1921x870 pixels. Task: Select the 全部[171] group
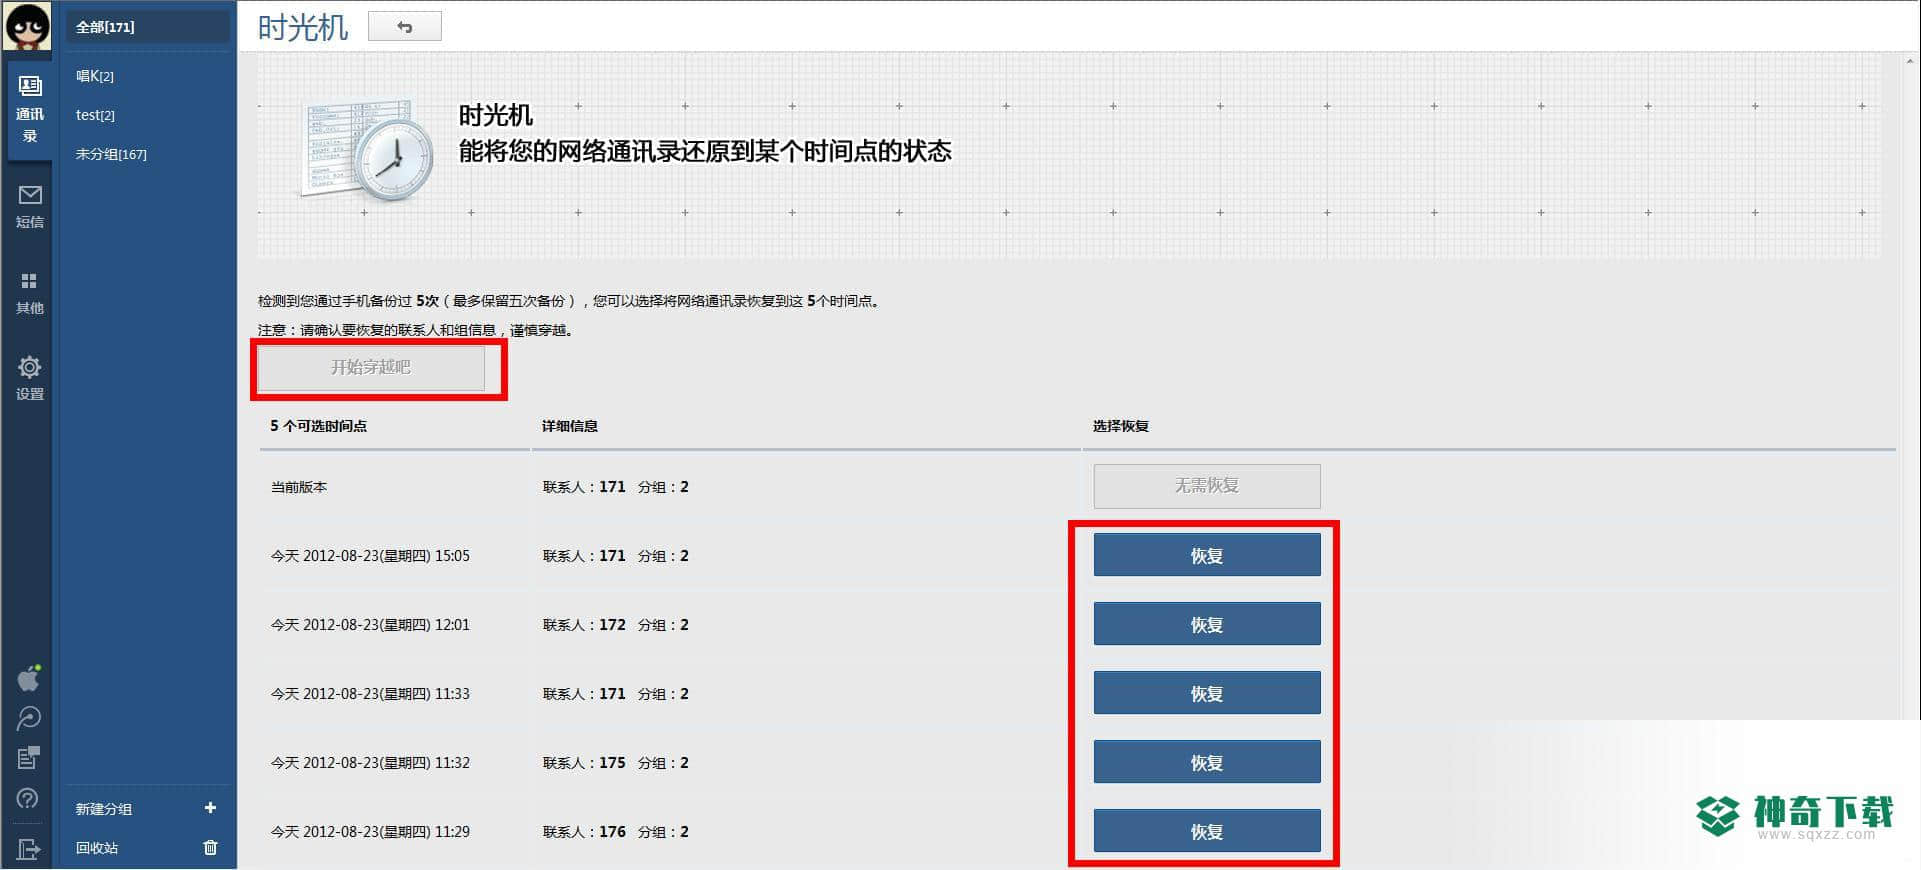[146, 27]
